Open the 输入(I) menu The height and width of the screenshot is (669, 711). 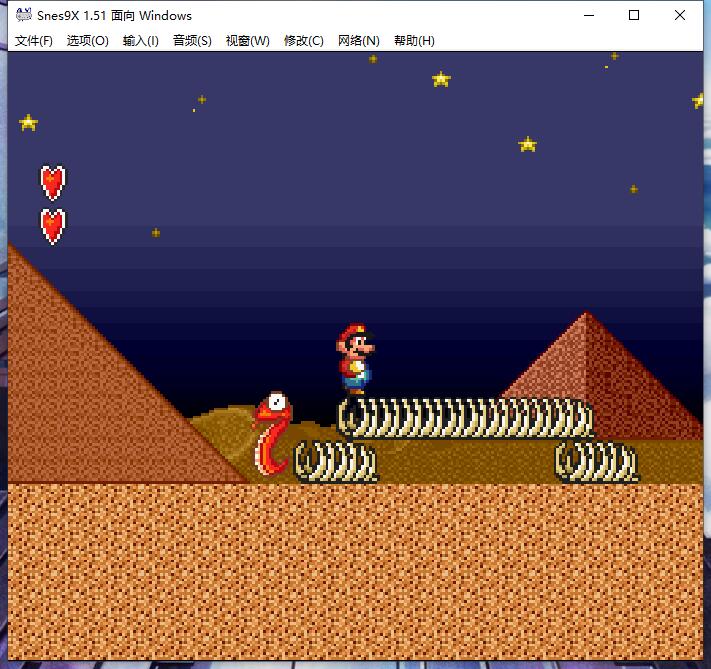(x=141, y=41)
